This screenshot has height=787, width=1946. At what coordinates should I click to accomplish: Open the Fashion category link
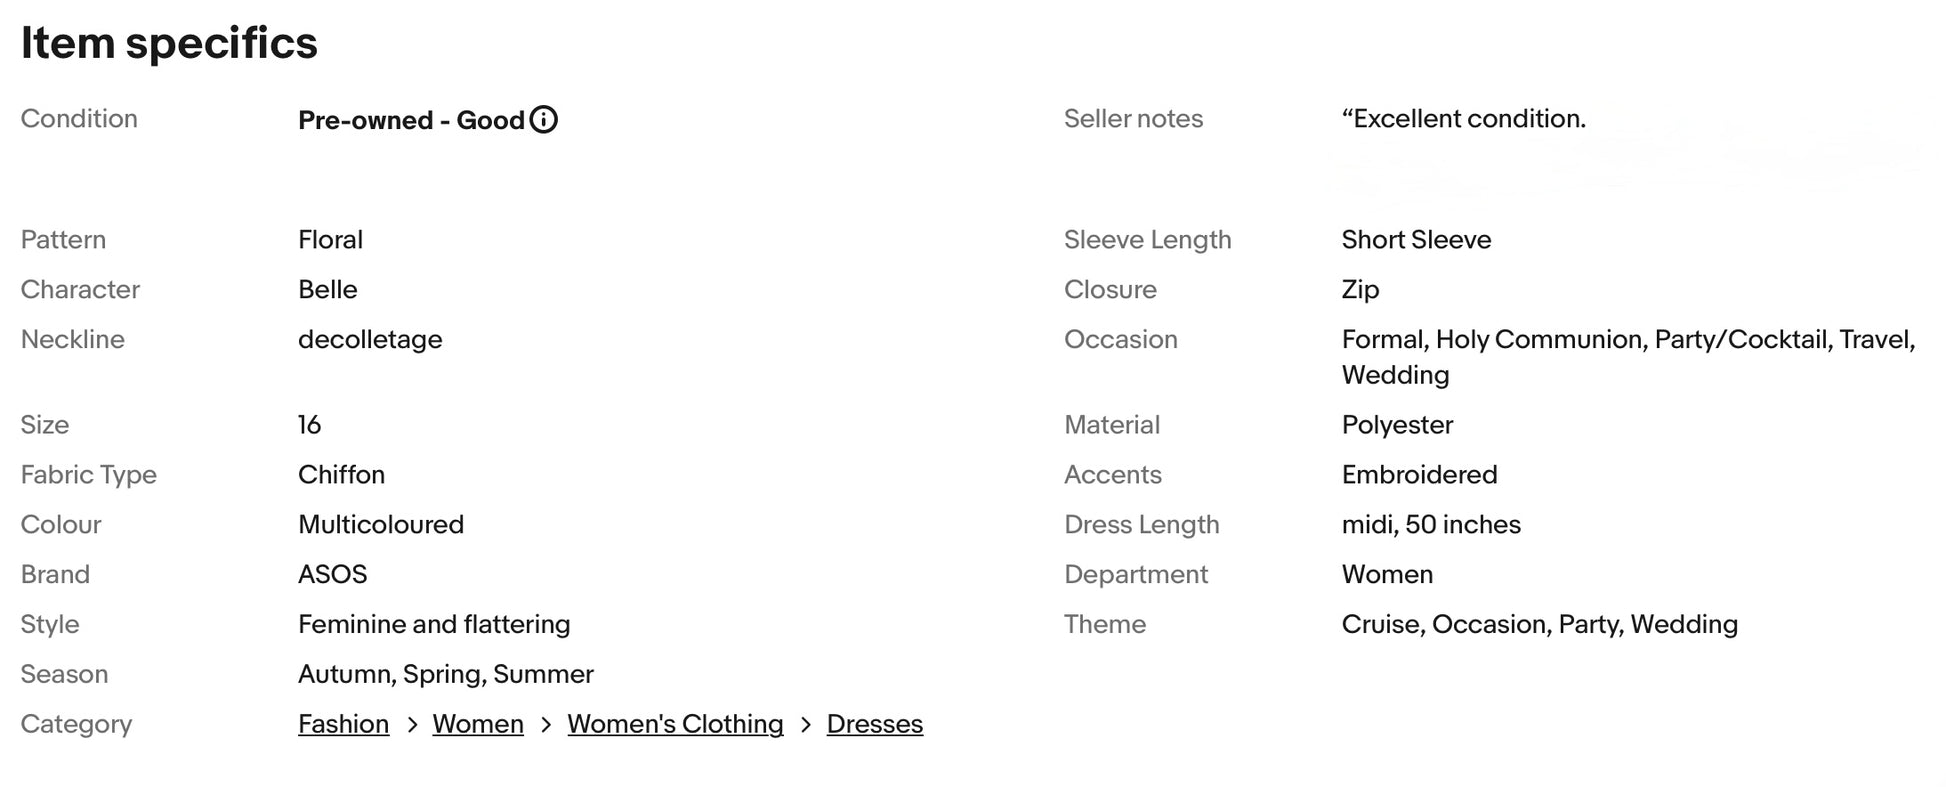coord(343,724)
